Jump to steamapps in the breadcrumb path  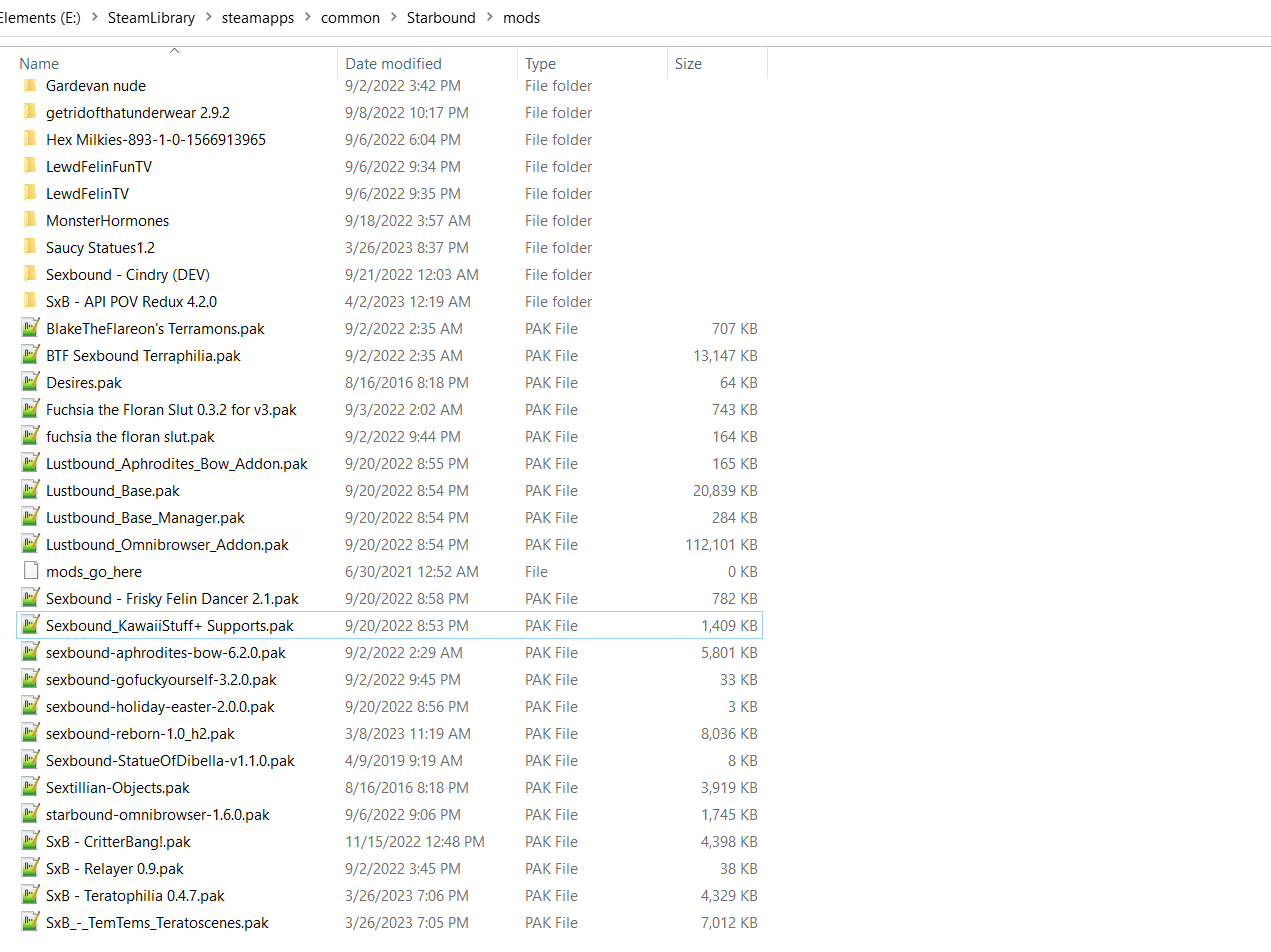pos(258,17)
